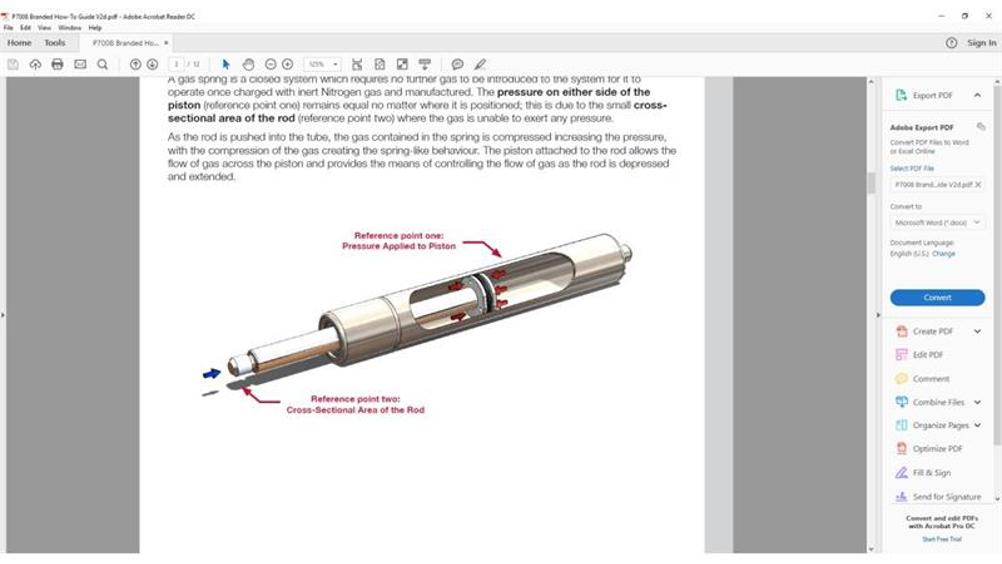Click the document scrollbar up arrow
Image resolution: width=1002 pixels, height=564 pixels.
(871, 82)
